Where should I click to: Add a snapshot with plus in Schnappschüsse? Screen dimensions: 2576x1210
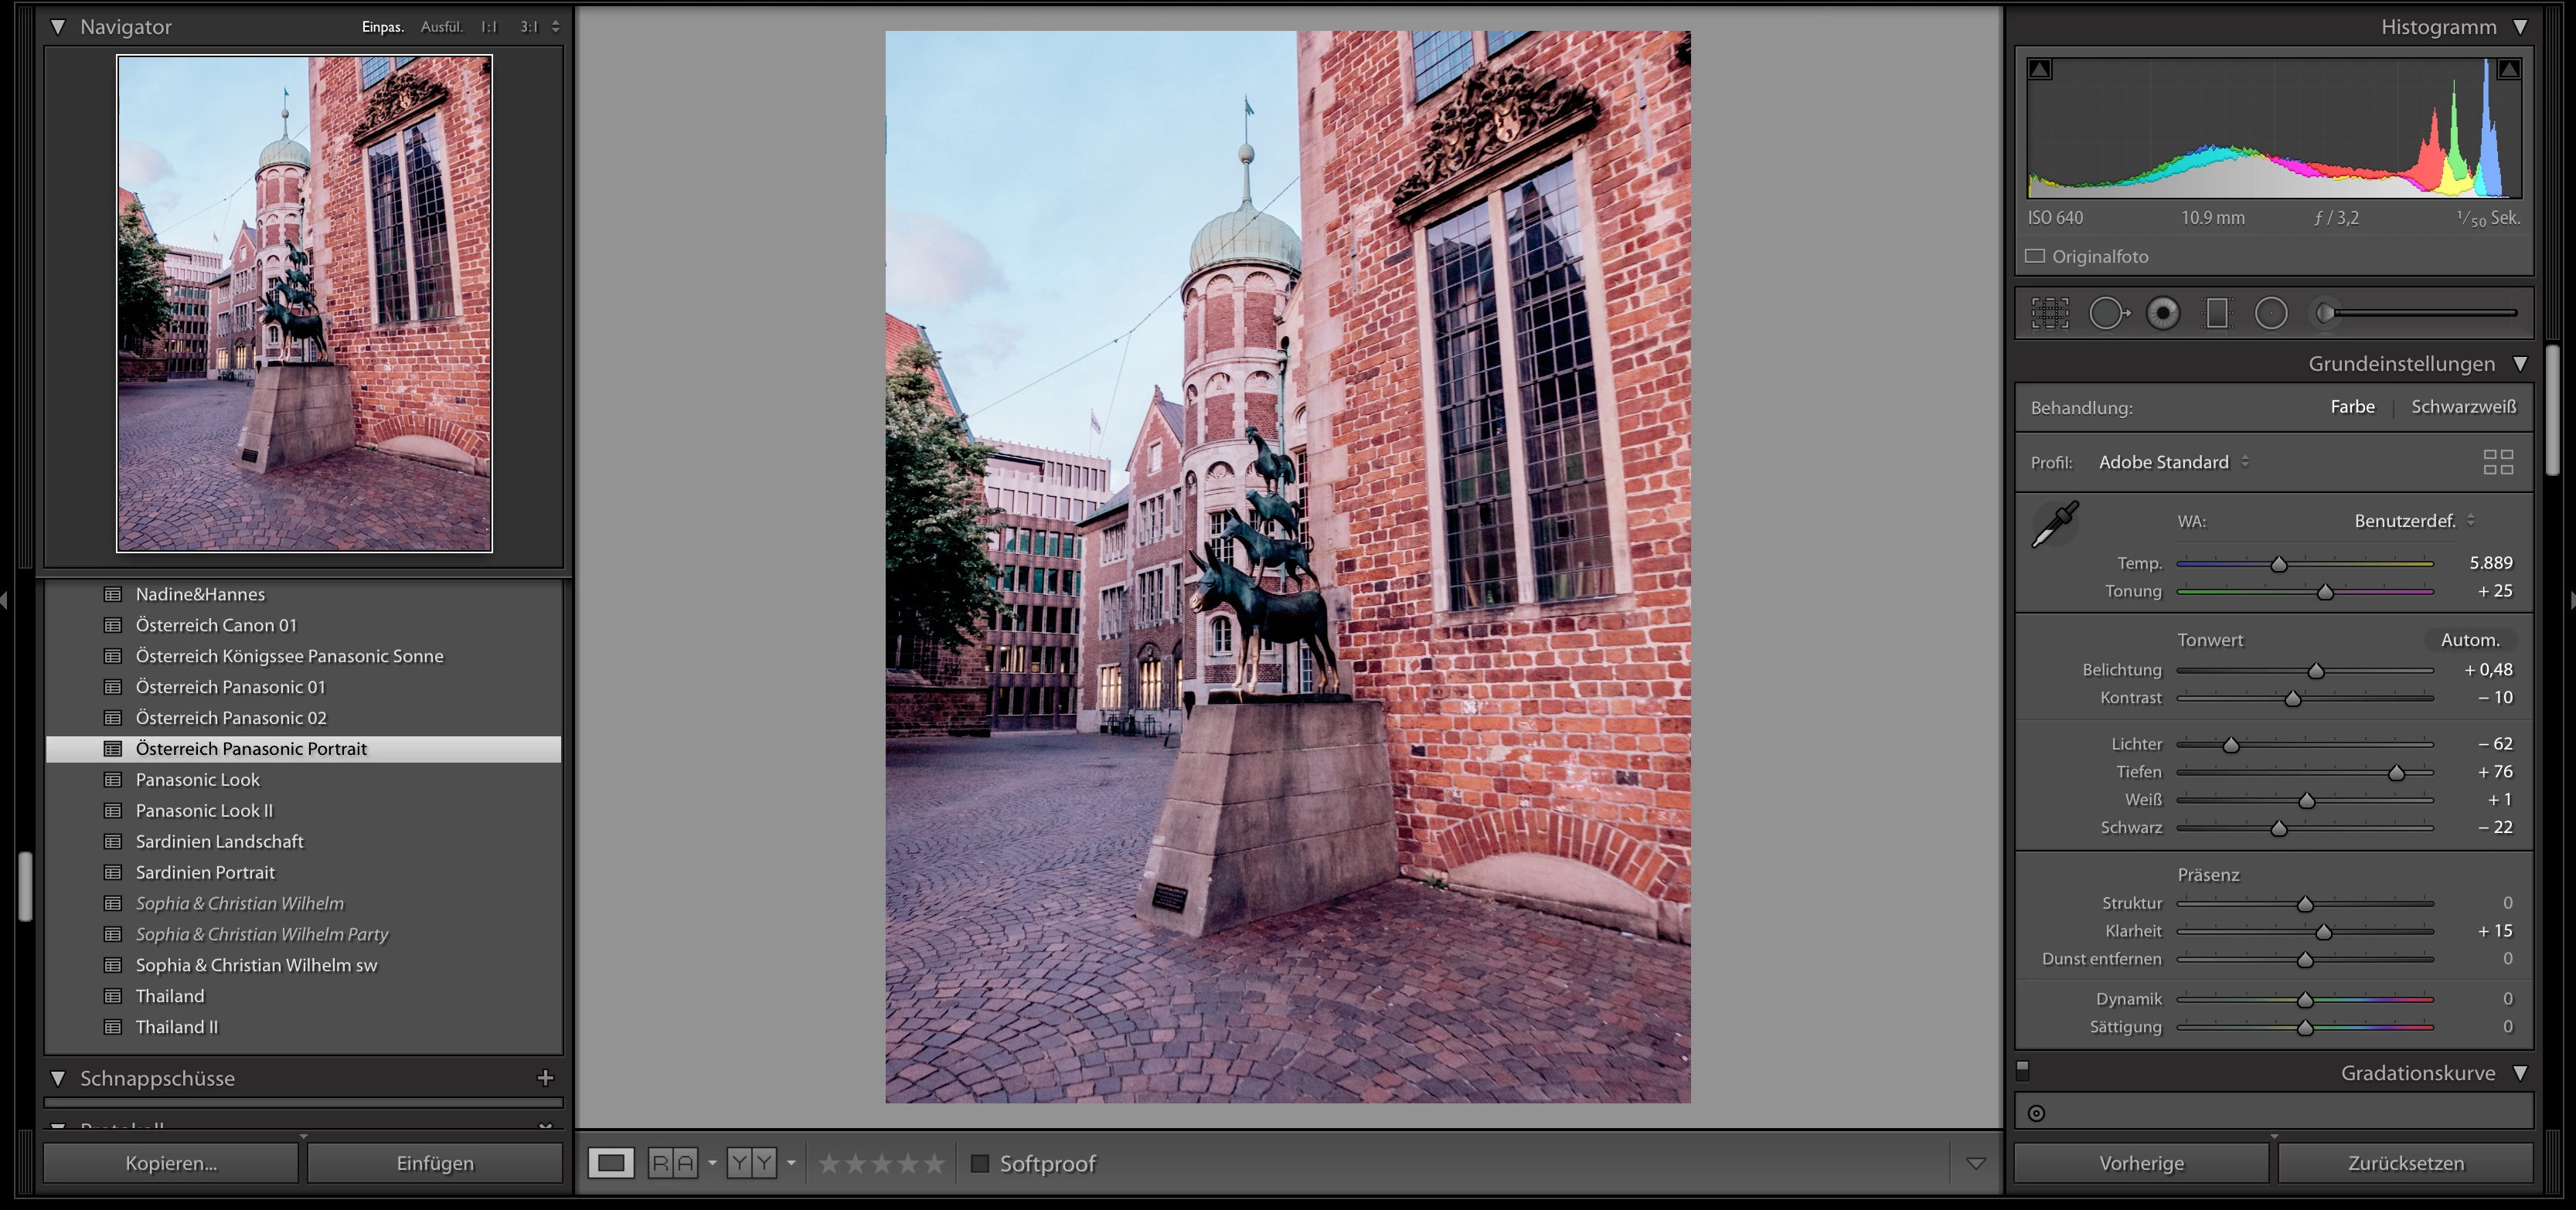pos(545,1078)
